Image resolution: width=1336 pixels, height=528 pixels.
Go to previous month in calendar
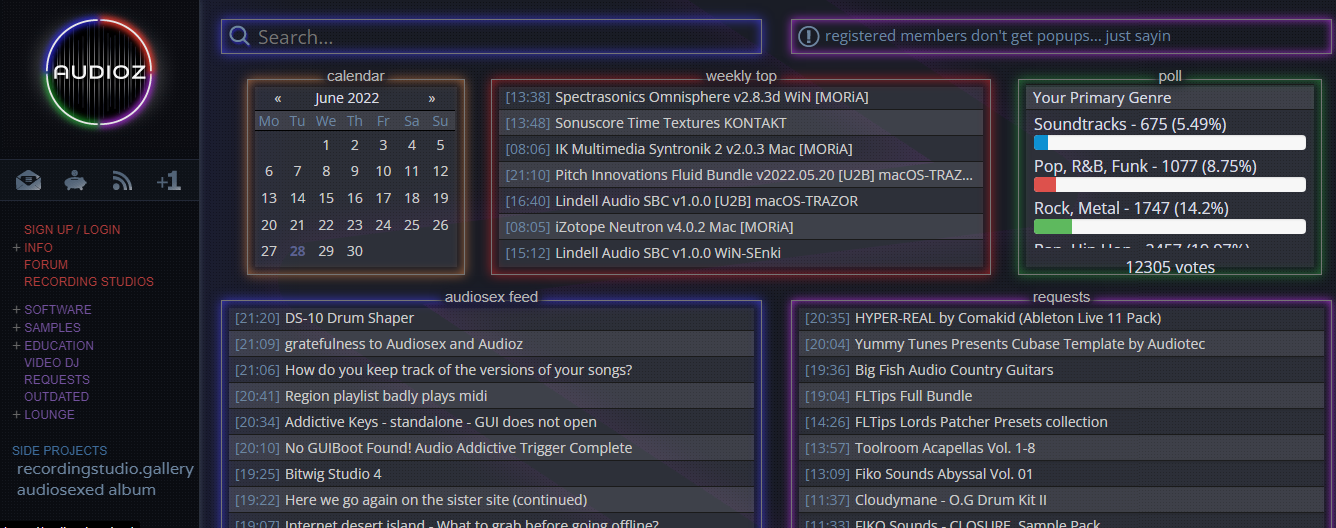[277, 98]
